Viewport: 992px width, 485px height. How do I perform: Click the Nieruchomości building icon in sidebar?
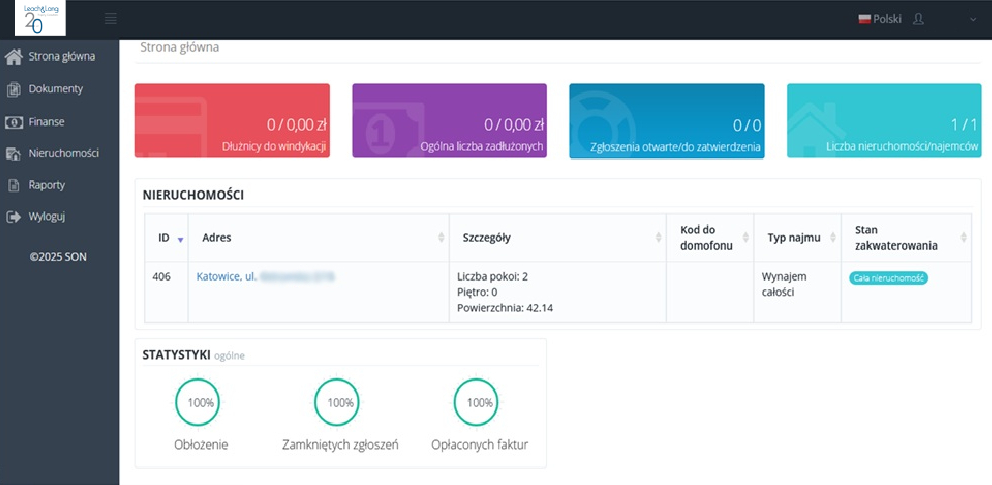click(14, 154)
